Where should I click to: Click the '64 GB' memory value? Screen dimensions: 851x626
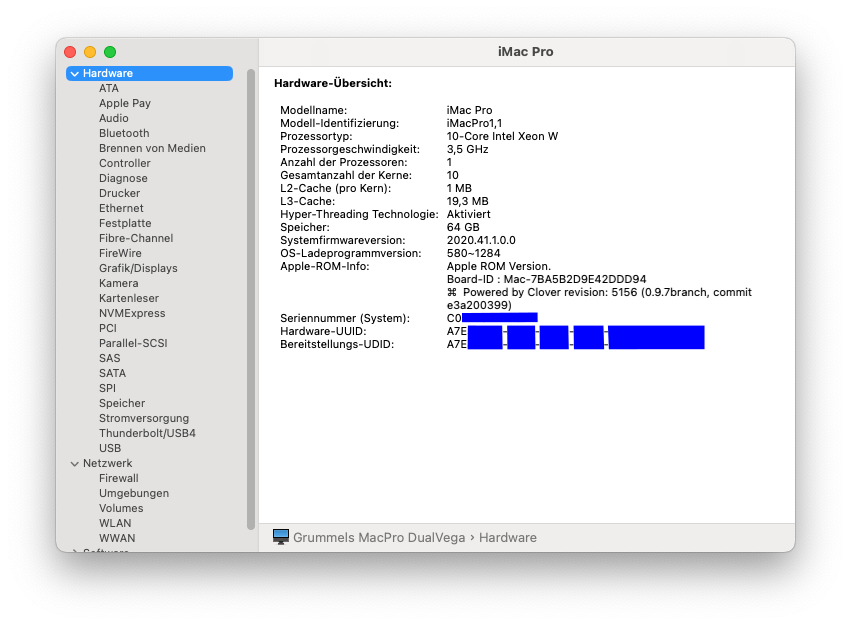click(463, 227)
